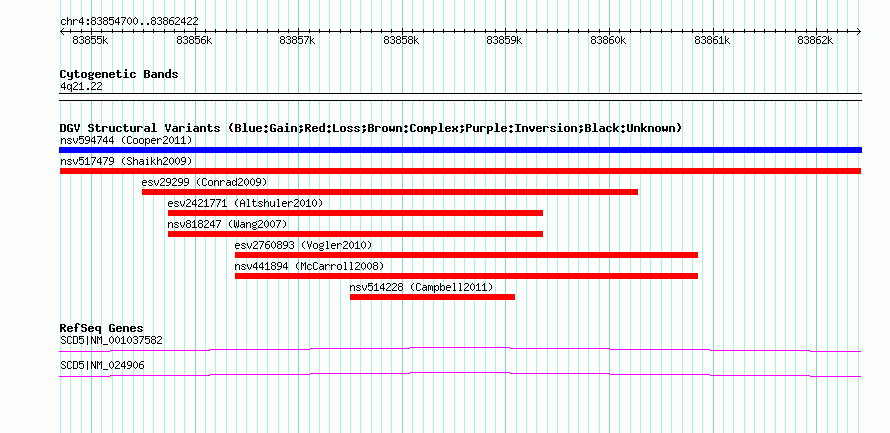Select the red nsv517479 loss bar
The image size is (890, 433).
point(460,171)
